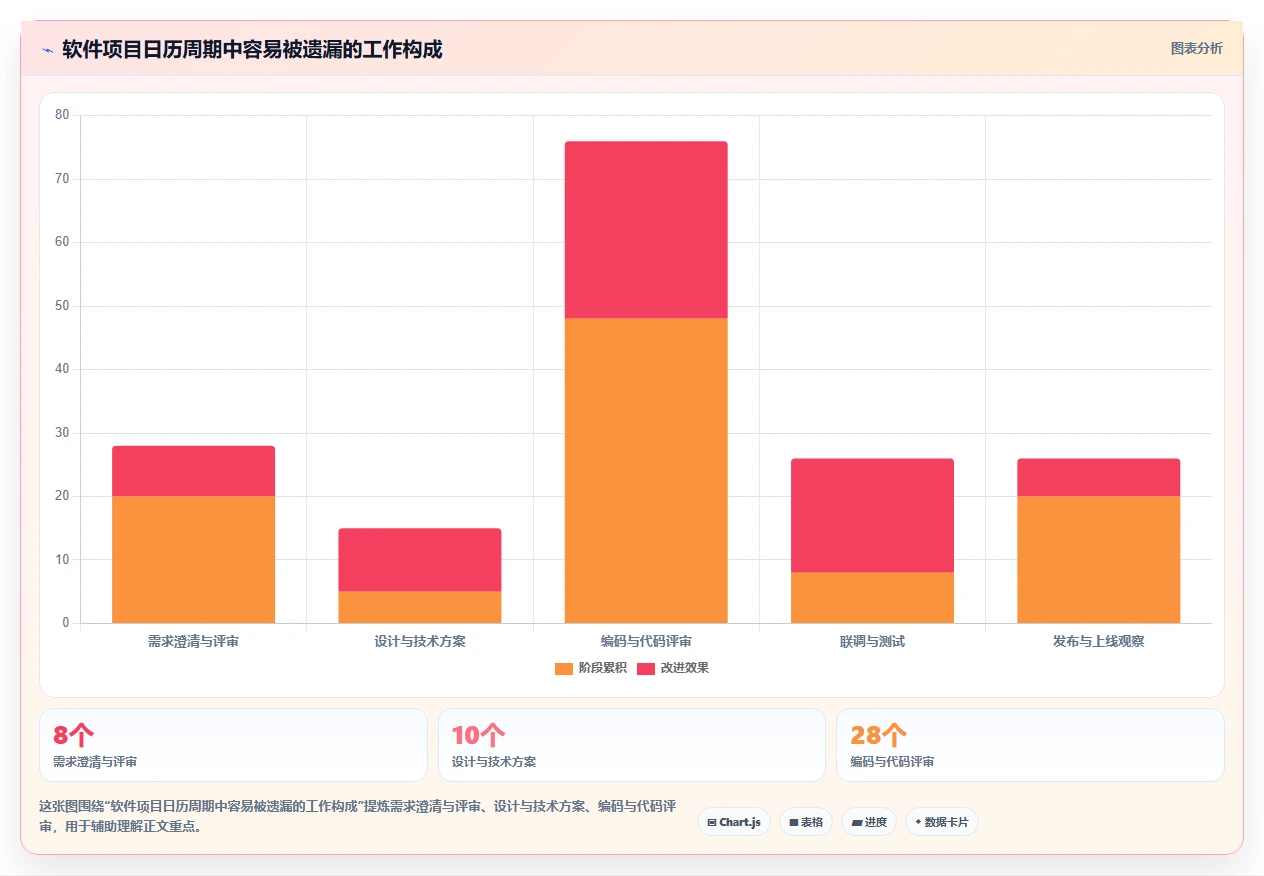1264x876 pixels.
Task: Toggle the 阶段累积 orange legend swatch
Action: pyautogui.click(x=564, y=668)
